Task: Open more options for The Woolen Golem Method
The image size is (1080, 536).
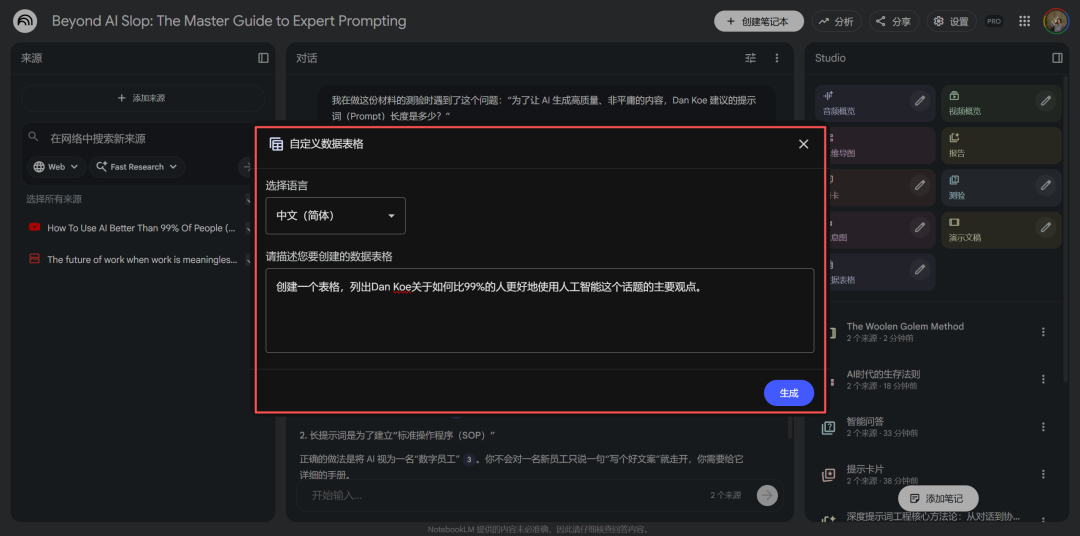Action: coord(1043,332)
